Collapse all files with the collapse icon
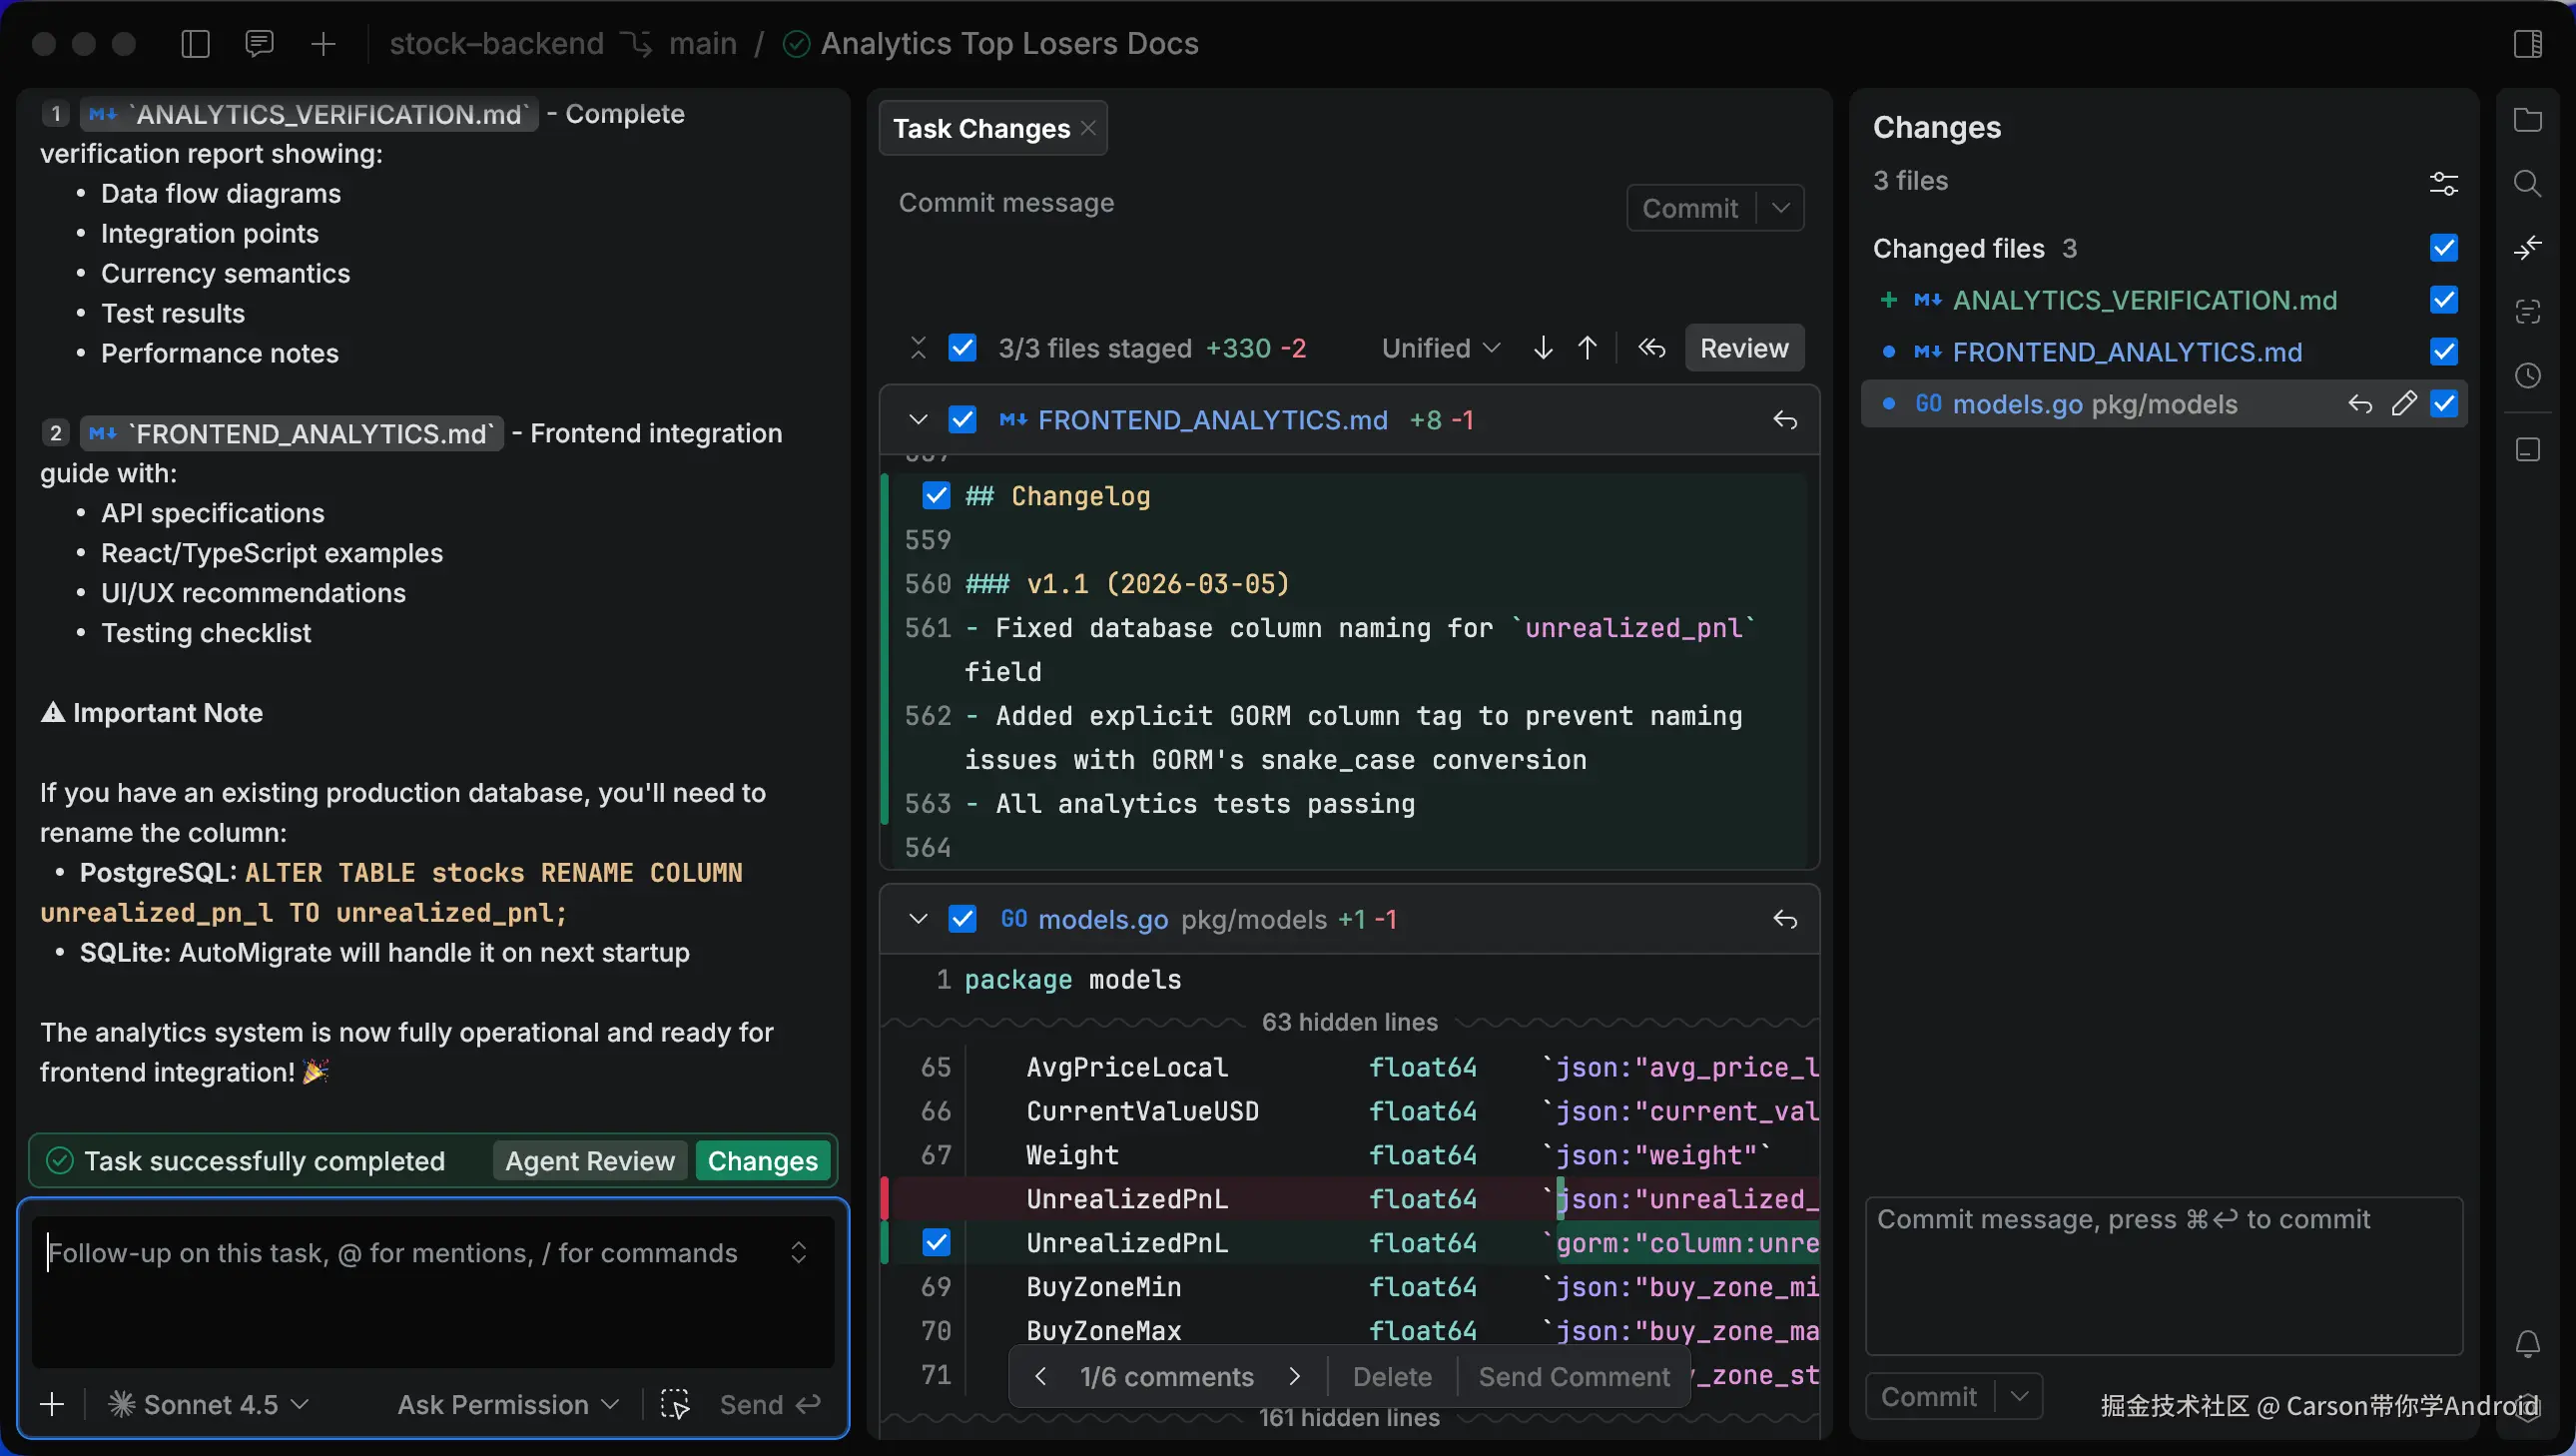This screenshot has width=2576, height=1456. click(918, 348)
